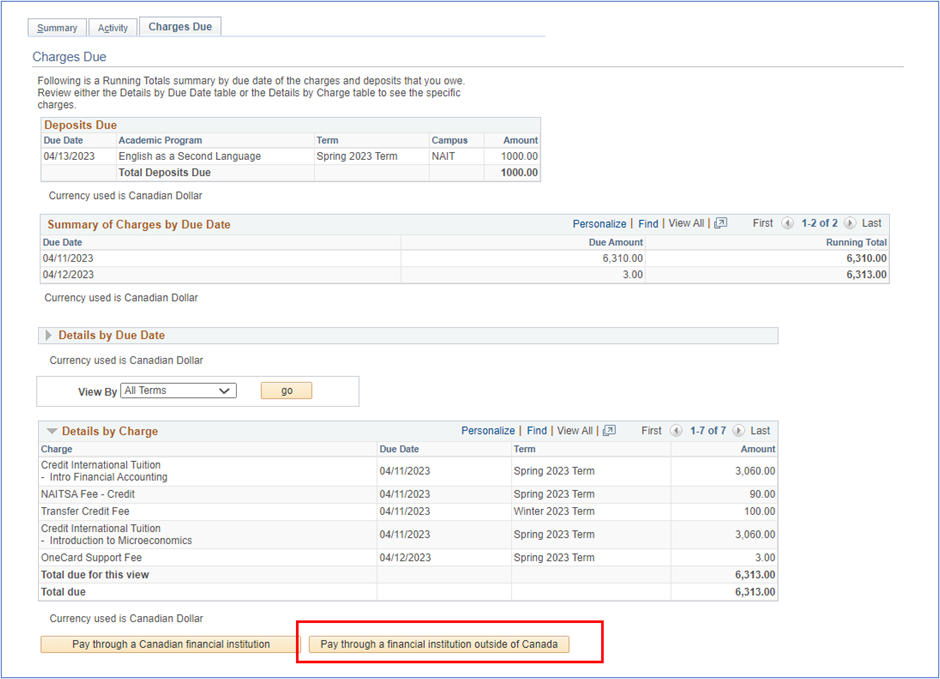This screenshot has width=940, height=679.
Task: Click First in Summary of Charges navigation
Action: pos(763,223)
